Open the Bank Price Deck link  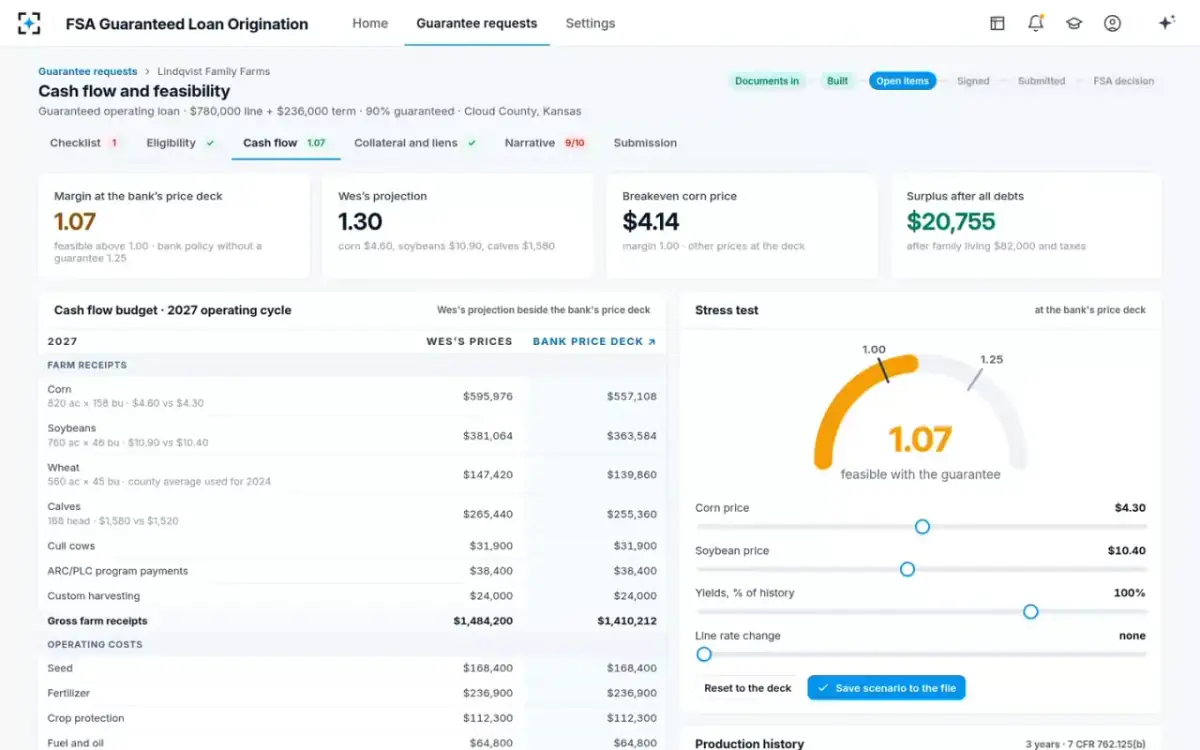(594, 342)
